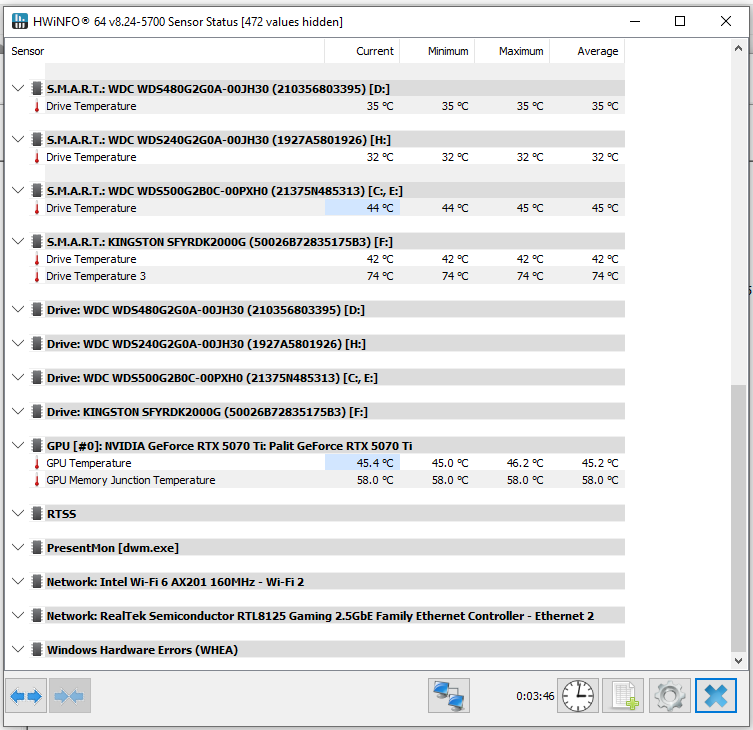753x730 pixels.
Task: Toggle Drive: WDC WDS480G2G0A [D:] expander
Action: [x=18, y=309]
